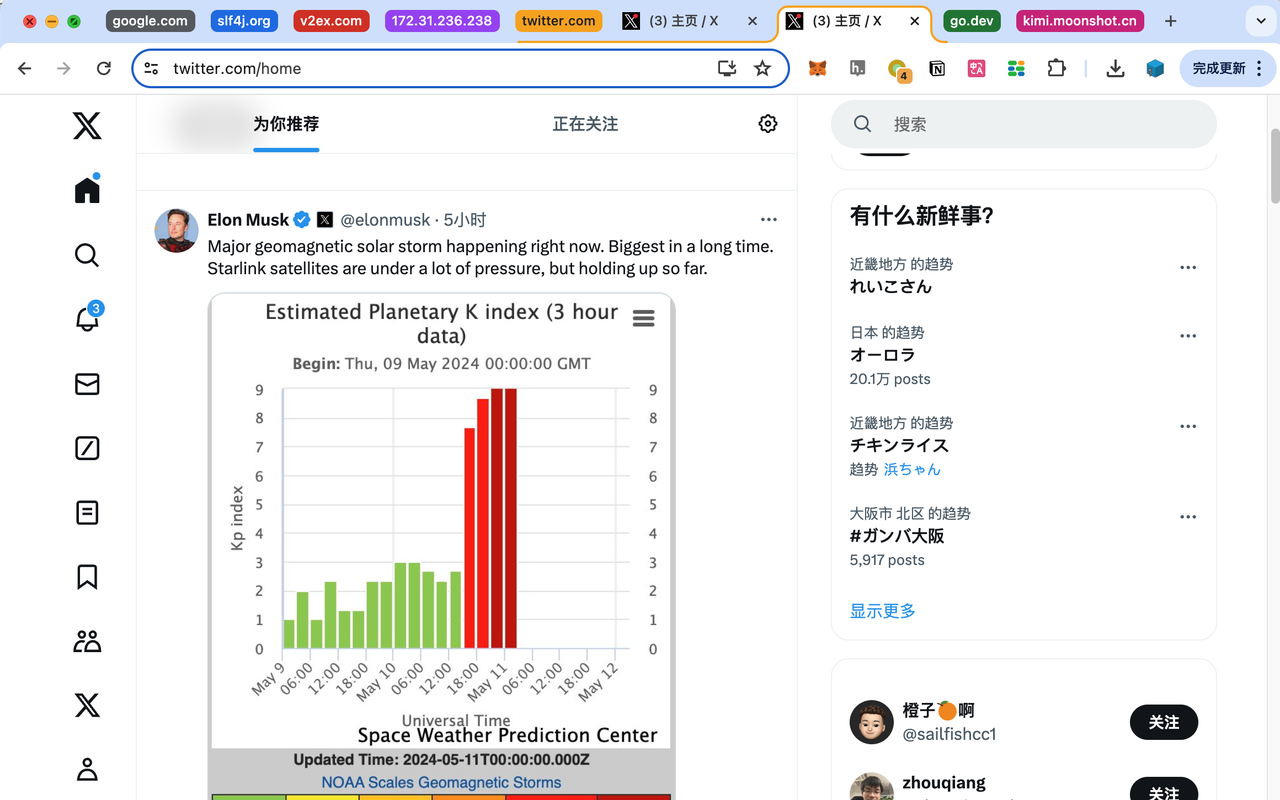The width and height of the screenshot is (1280, 800).
Task: Click 显示更多 to see more trends
Action: pos(882,610)
